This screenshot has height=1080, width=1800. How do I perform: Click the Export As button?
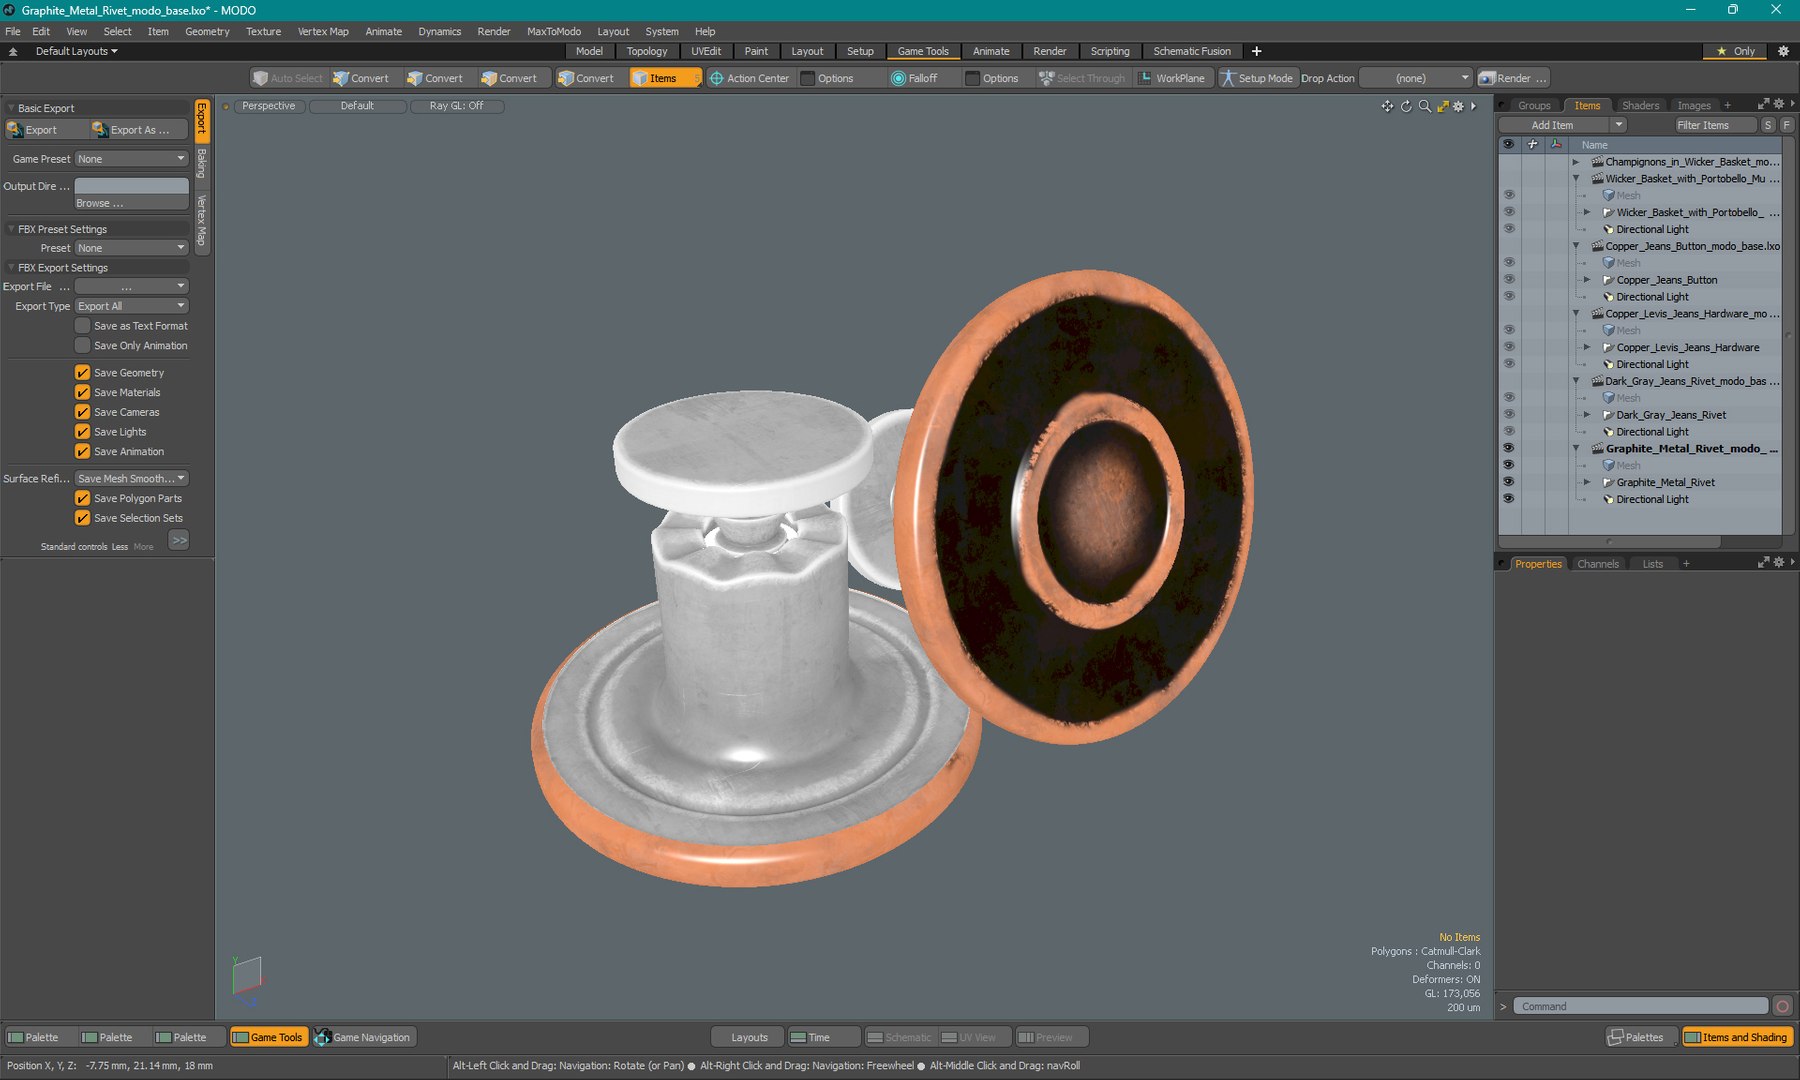(x=139, y=130)
